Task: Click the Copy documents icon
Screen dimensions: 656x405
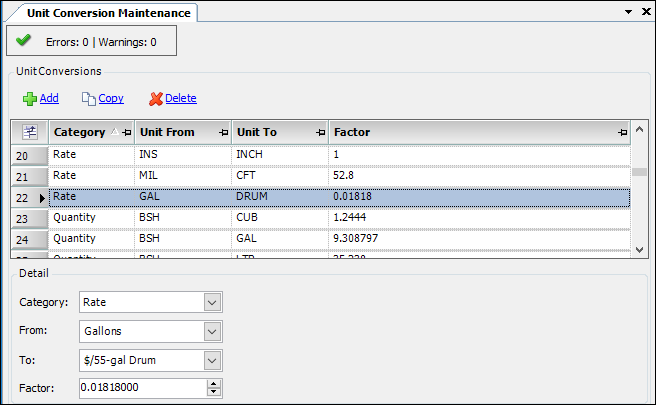Action: [x=88, y=98]
